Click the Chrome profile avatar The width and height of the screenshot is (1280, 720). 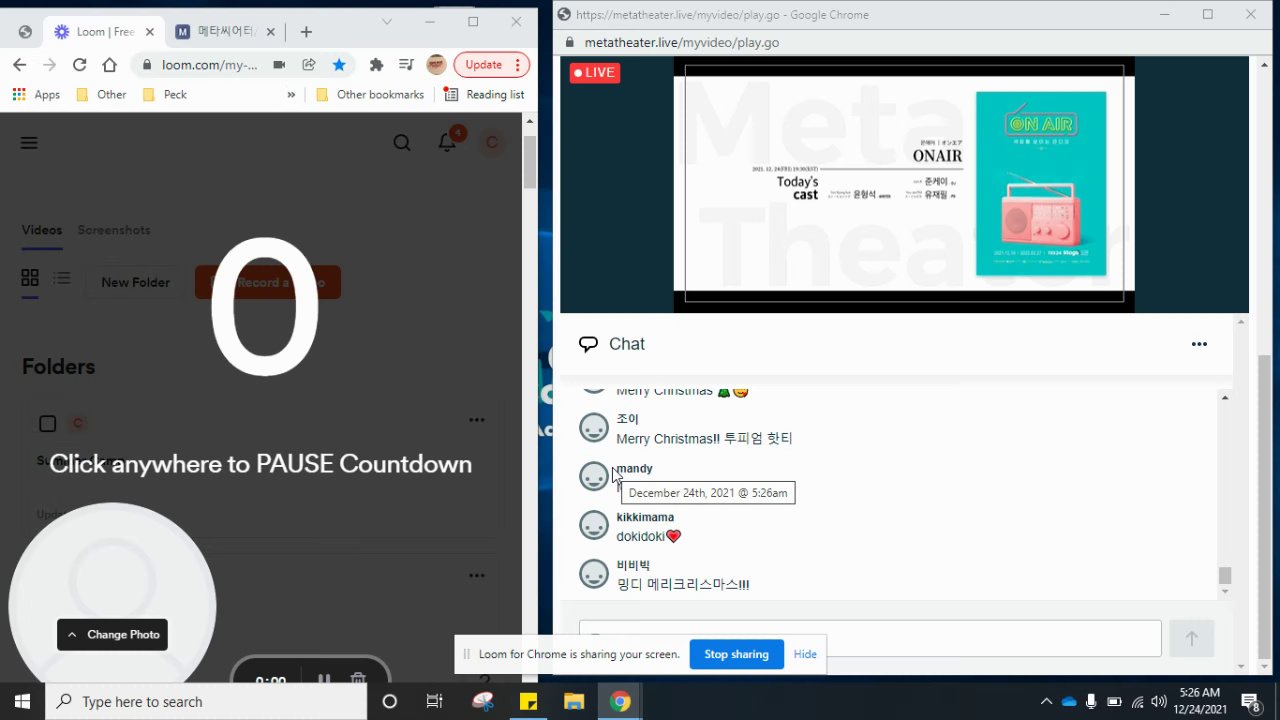click(x=436, y=65)
